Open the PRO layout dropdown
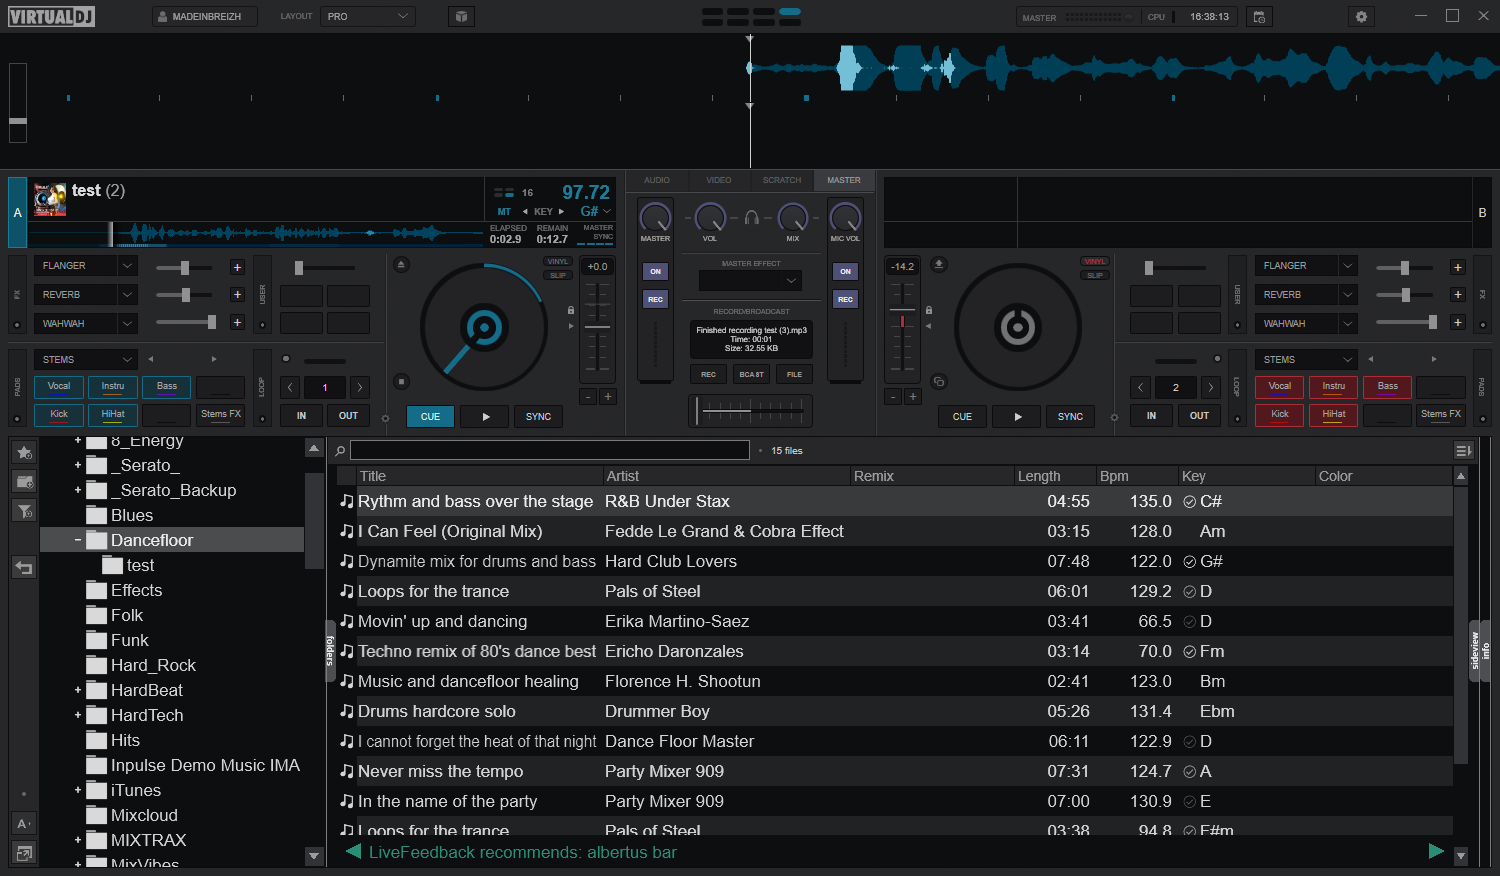 point(368,17)
